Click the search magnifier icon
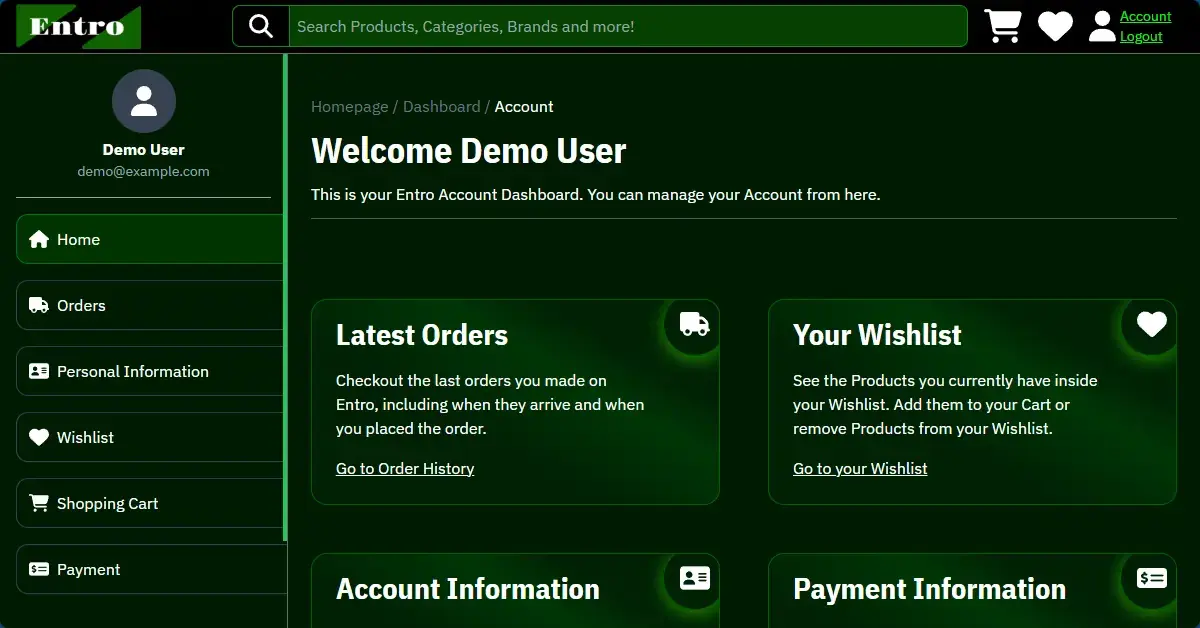The image size is (1200, 628). [x=260, y=25]
